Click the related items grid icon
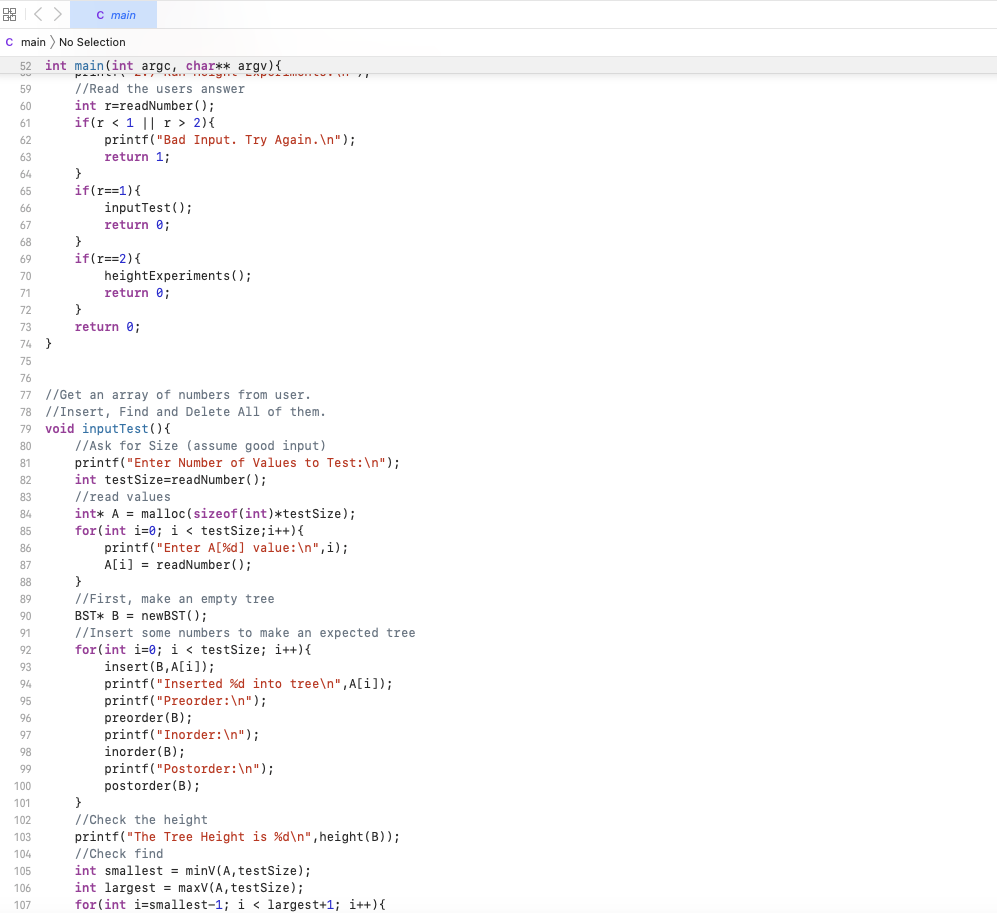This screenshot has height=913, width=997. point(10,14)
